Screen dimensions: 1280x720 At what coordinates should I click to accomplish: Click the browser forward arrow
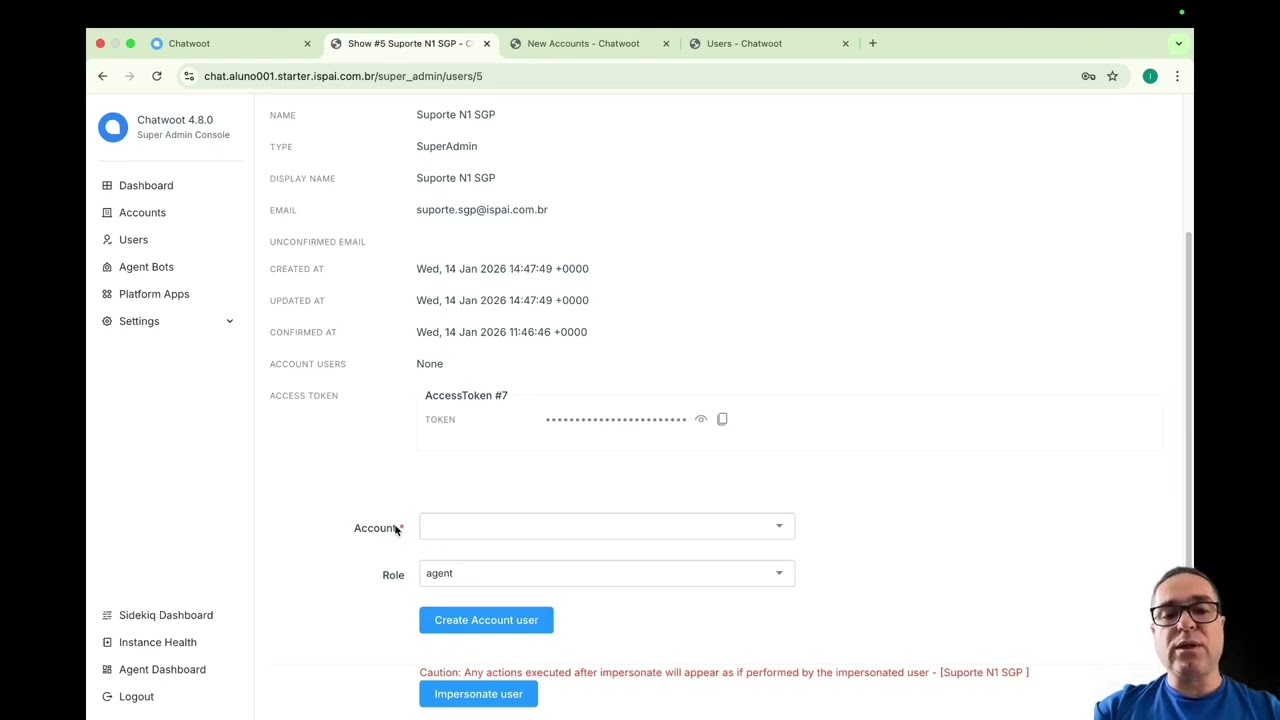click(x=130, y=76)
